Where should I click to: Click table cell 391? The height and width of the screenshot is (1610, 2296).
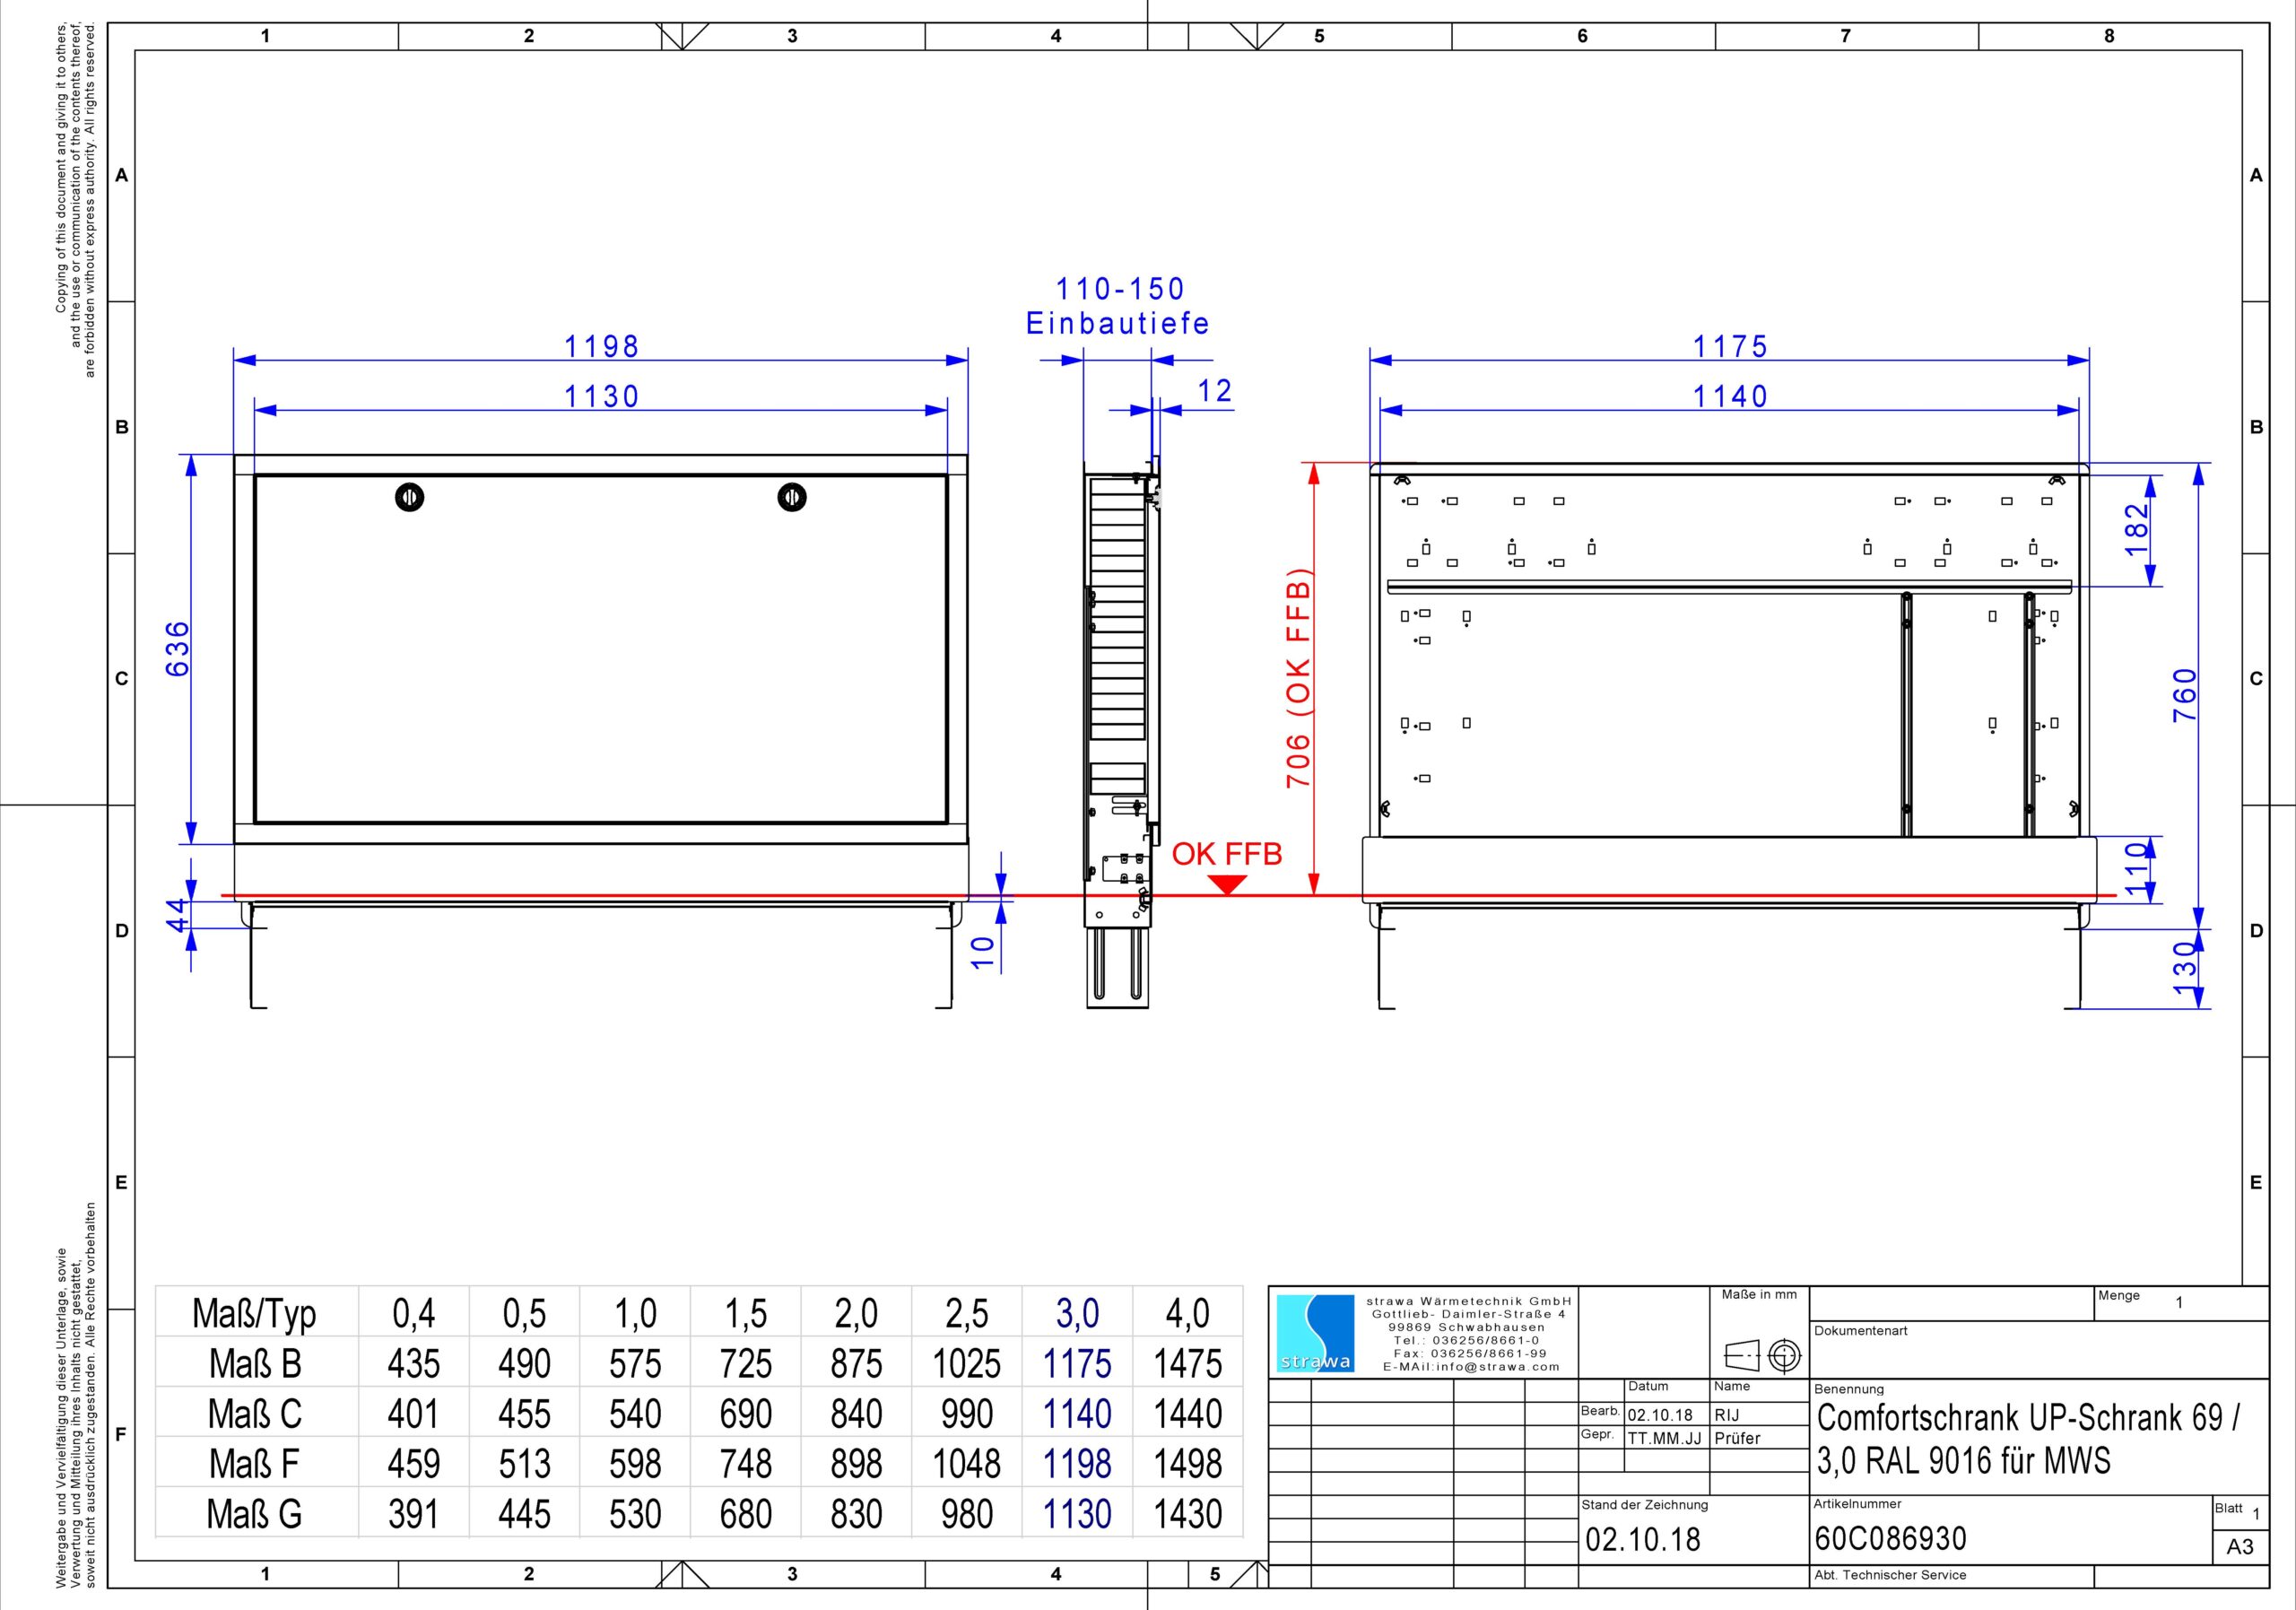point(413,1513)
